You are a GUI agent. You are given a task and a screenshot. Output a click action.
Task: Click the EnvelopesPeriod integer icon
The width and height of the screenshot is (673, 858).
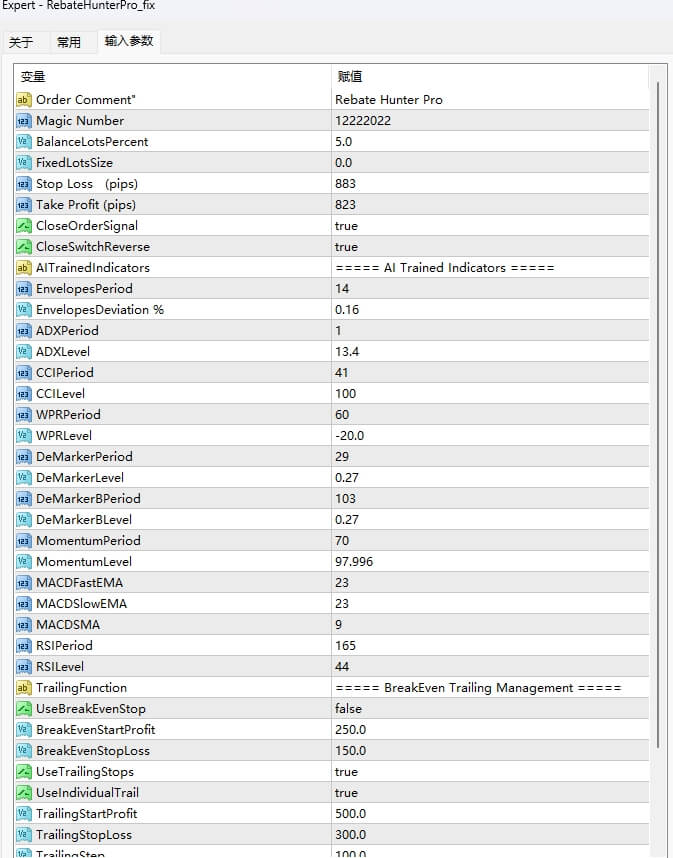coord(24,289)
